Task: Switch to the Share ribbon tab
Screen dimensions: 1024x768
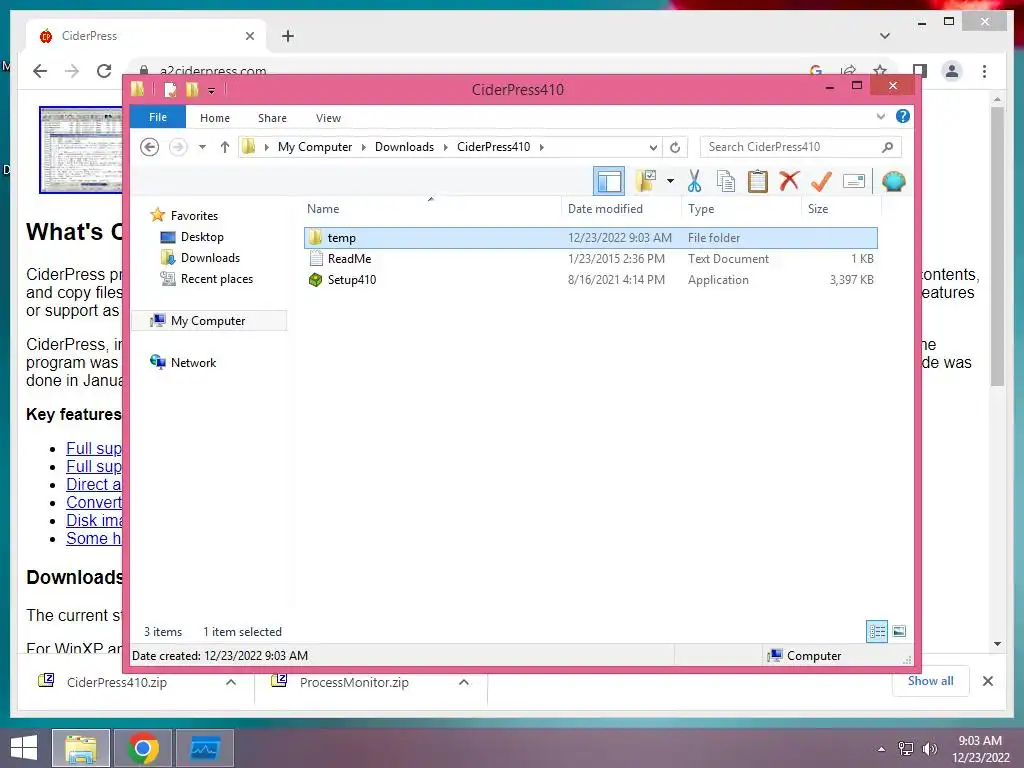Action: point(272,118)
